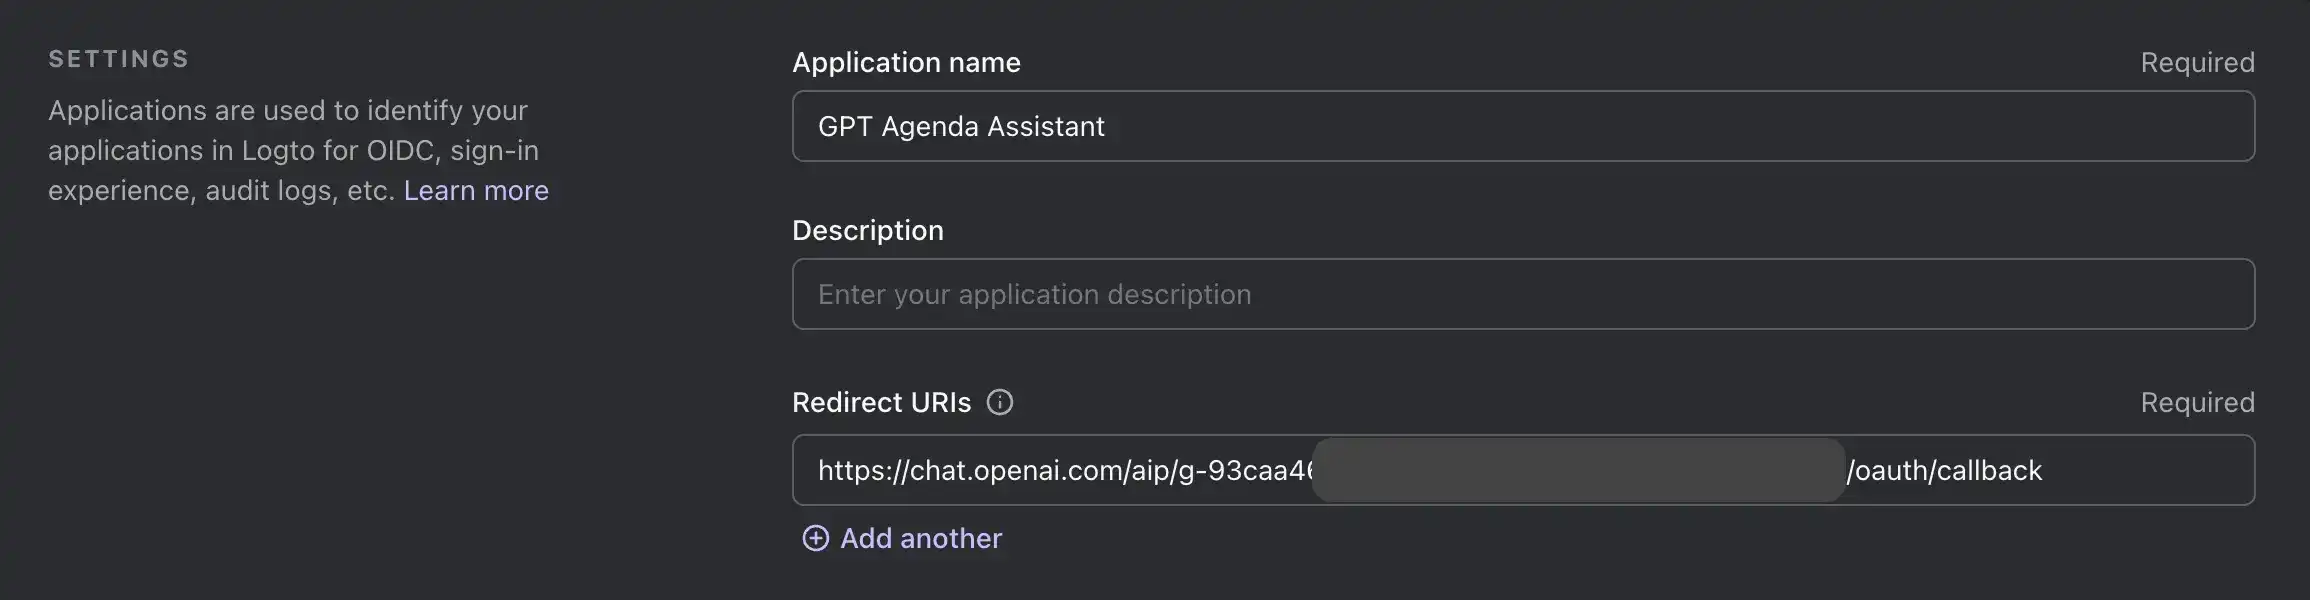Click the /oauth/callback part of the URI

[1944, 470]
